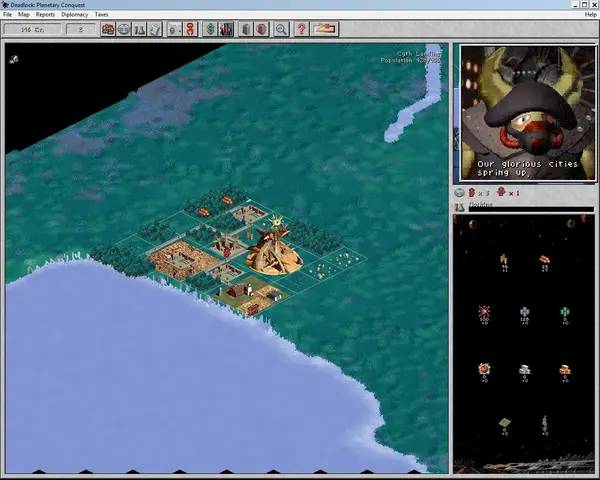Click the red hexagon toolbar icon
The width and height of the screenshot is (600, 480).
click(262, 29)
